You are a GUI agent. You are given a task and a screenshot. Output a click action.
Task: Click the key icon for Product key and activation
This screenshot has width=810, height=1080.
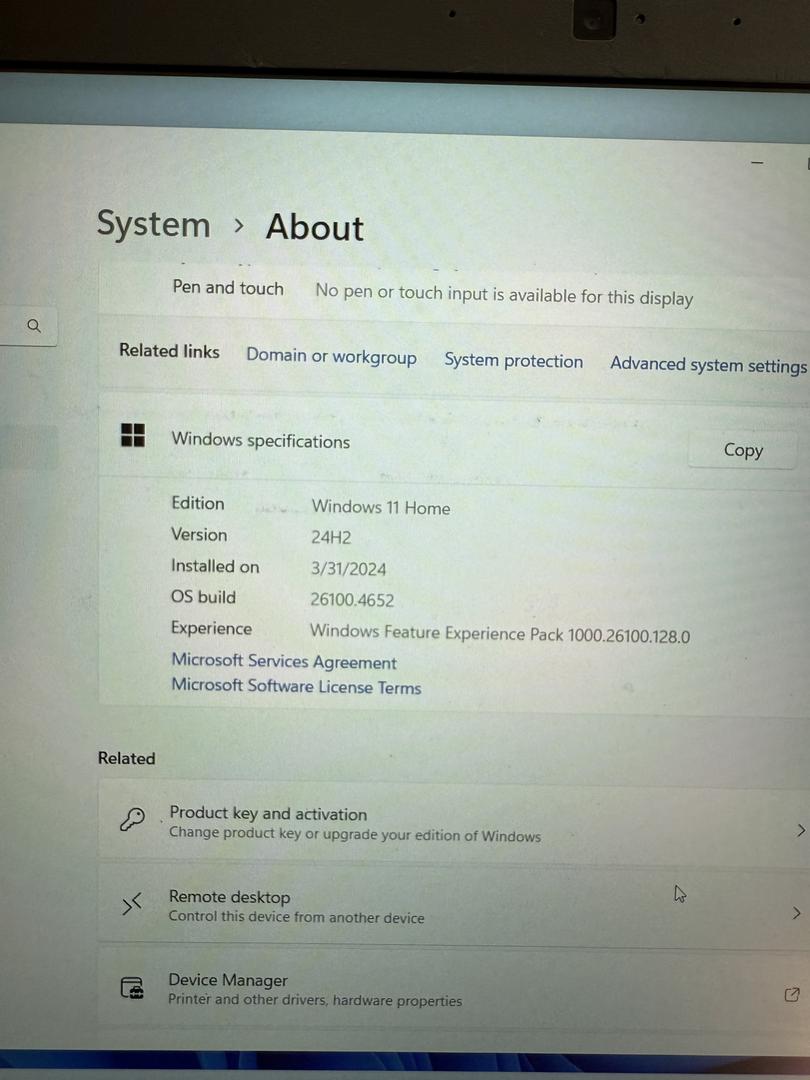[132, 820]
